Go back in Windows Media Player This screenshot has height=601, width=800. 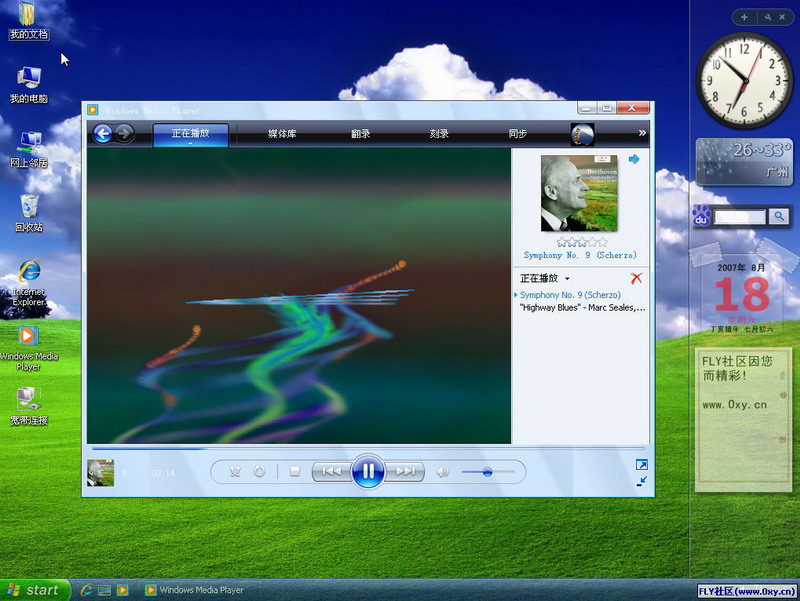[x=103, y=134]
